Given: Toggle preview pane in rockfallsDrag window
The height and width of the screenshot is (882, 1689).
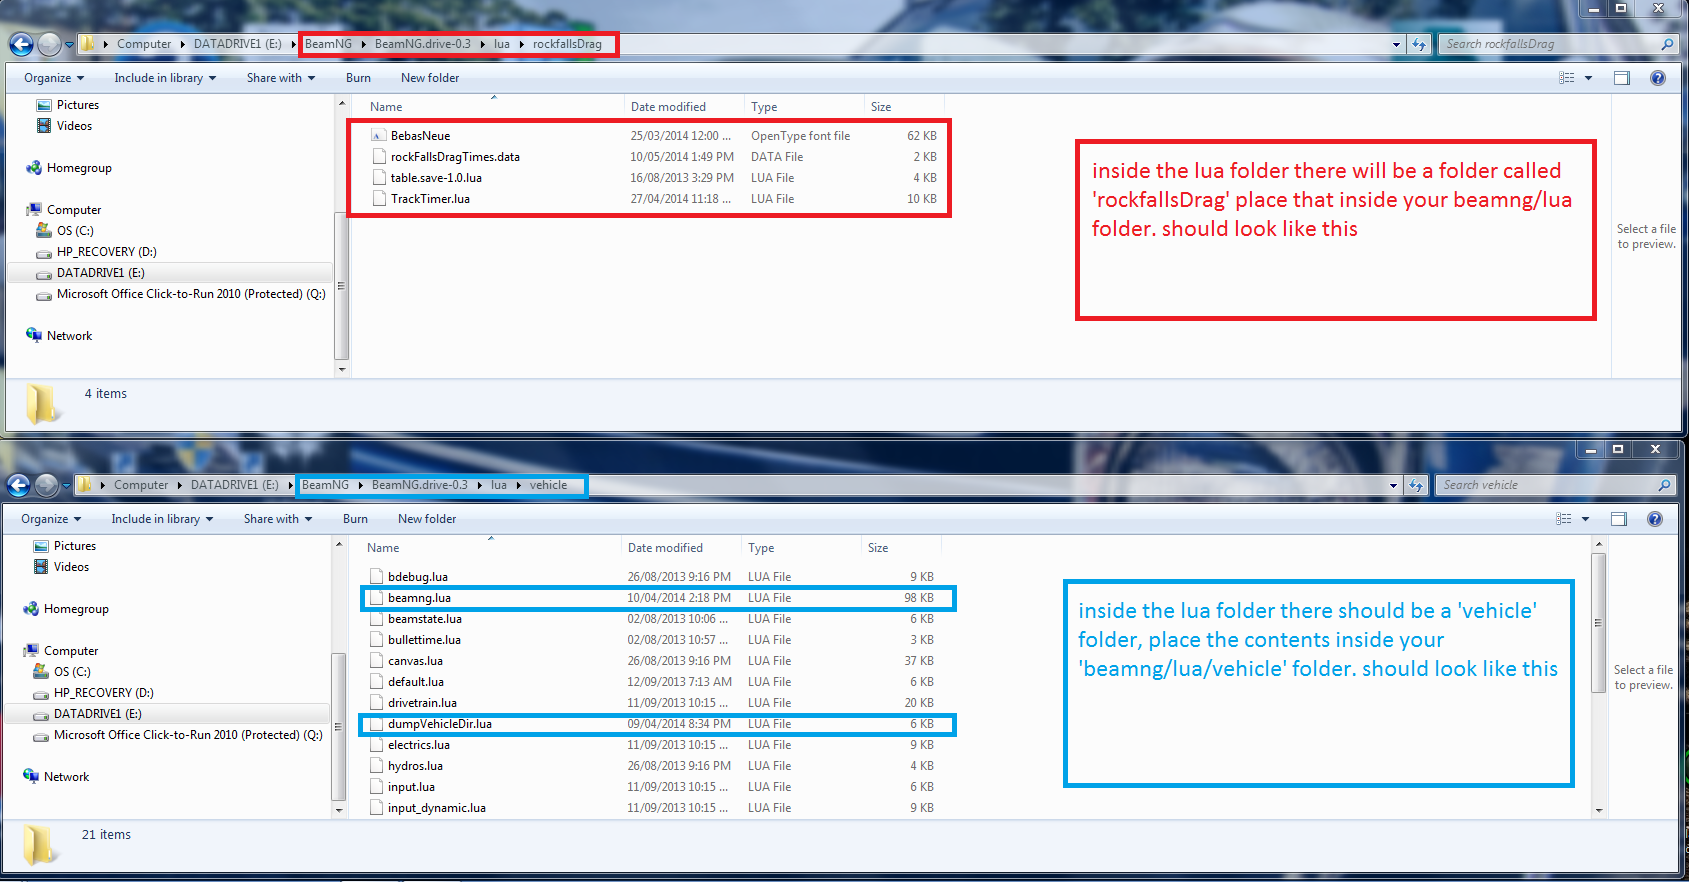Looking at the screenshot, I should [x=1621, y=78].
